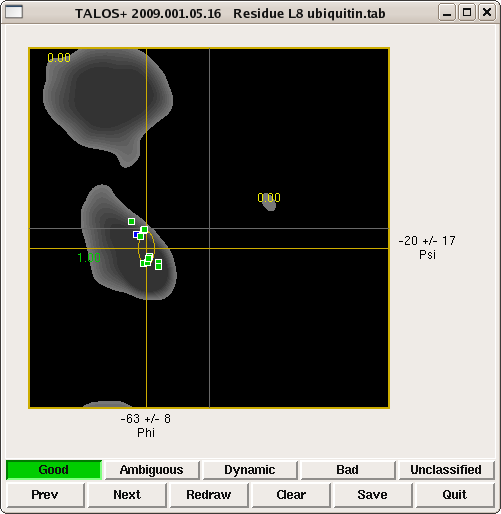Select the blue database match square
501x514 pixels.
(x=136, y=235)
